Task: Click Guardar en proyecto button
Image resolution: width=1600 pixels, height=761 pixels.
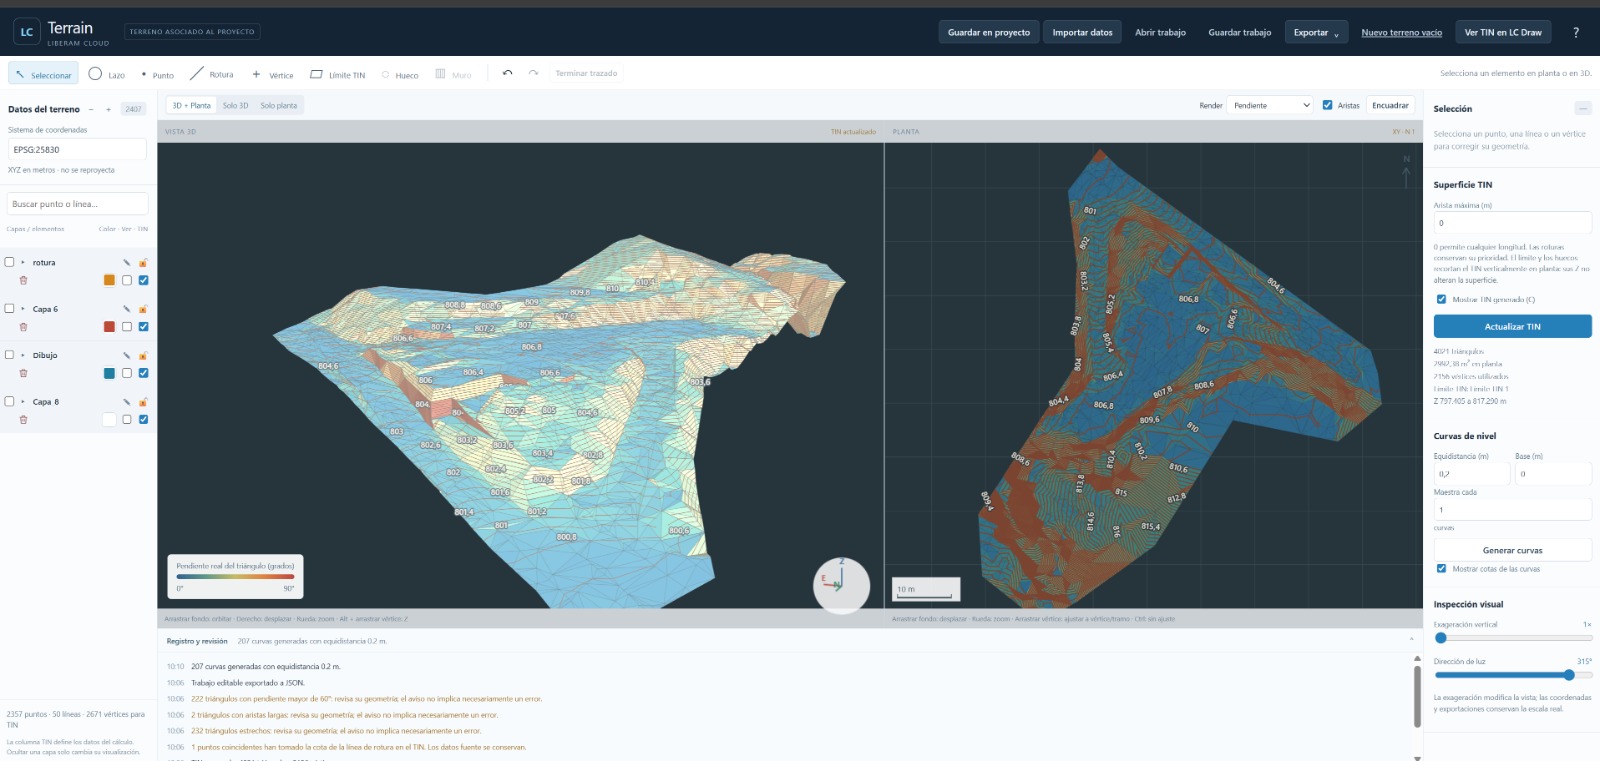Action: 989,32
